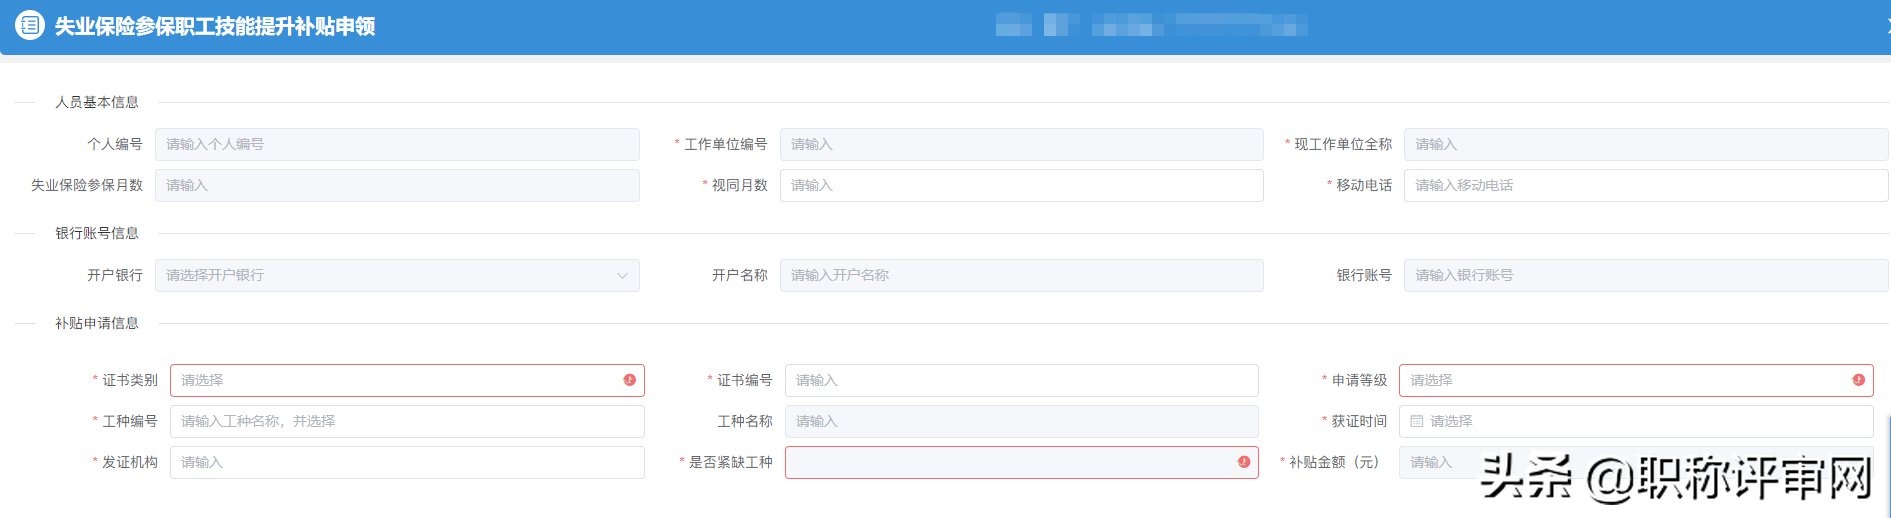Image resolution: width=1891 pixels, height=518 pixels.
Task: Click the form list icon in header
Action: point(30,25)
